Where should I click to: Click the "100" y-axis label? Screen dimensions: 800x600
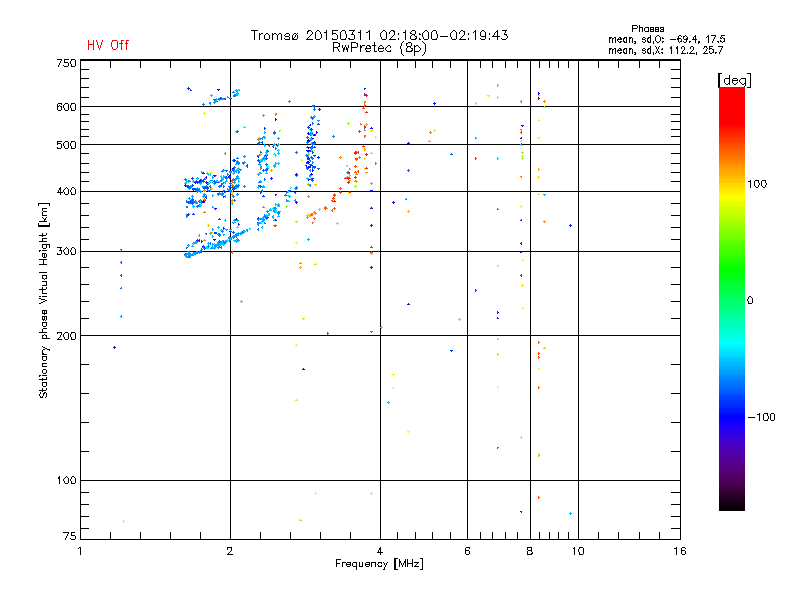pos(66,481)
